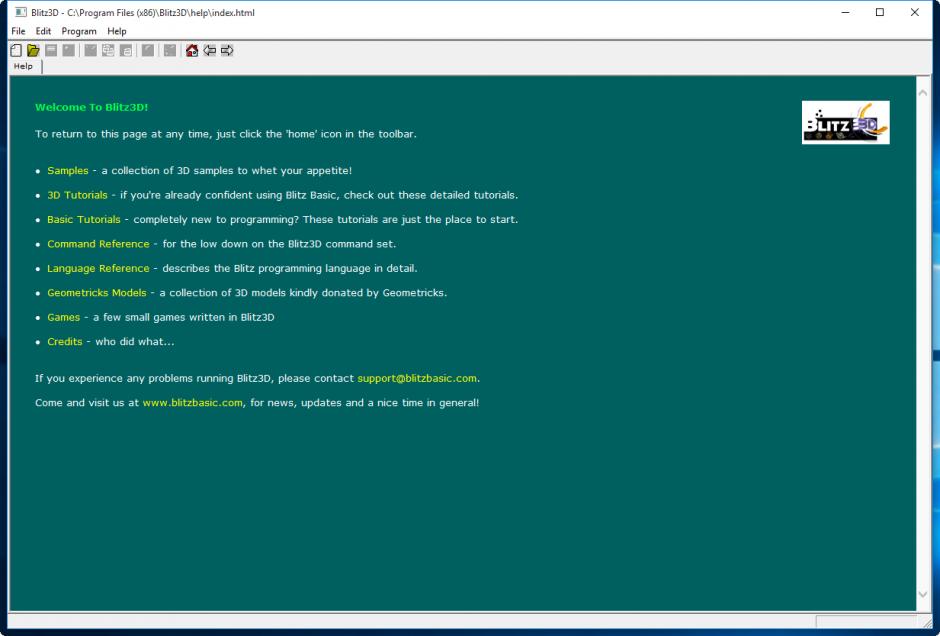Click the greyed Find toolbar icon
The height and width of the screenshot is (636, 940).
click(x=147, y=50)
